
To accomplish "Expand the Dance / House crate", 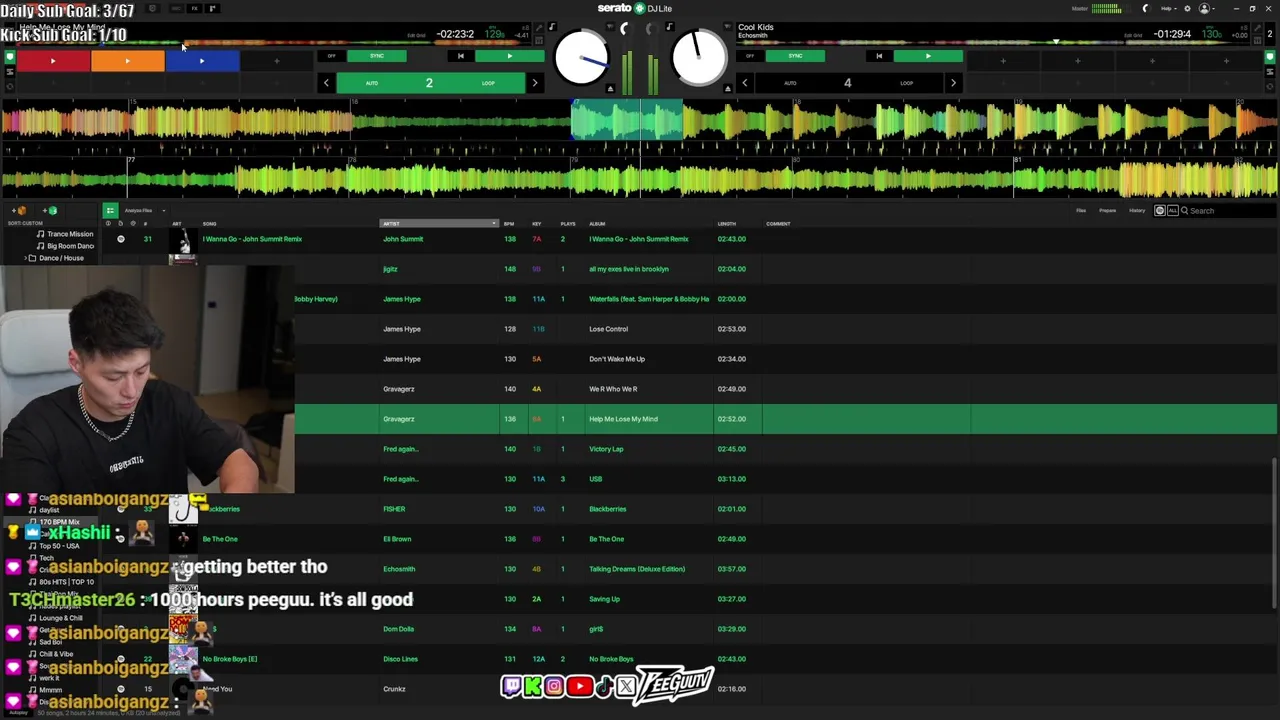I will (x=27, y=258).
